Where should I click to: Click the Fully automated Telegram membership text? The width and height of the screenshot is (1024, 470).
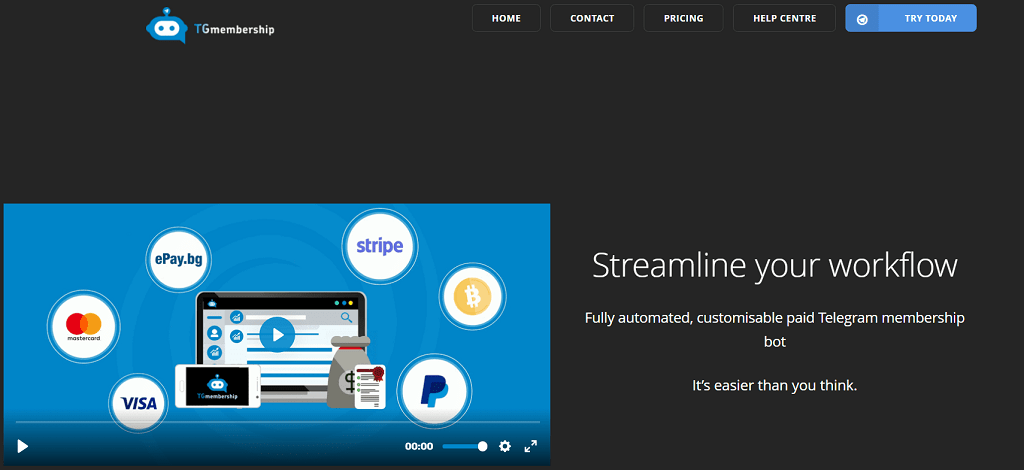pos(775,330)
